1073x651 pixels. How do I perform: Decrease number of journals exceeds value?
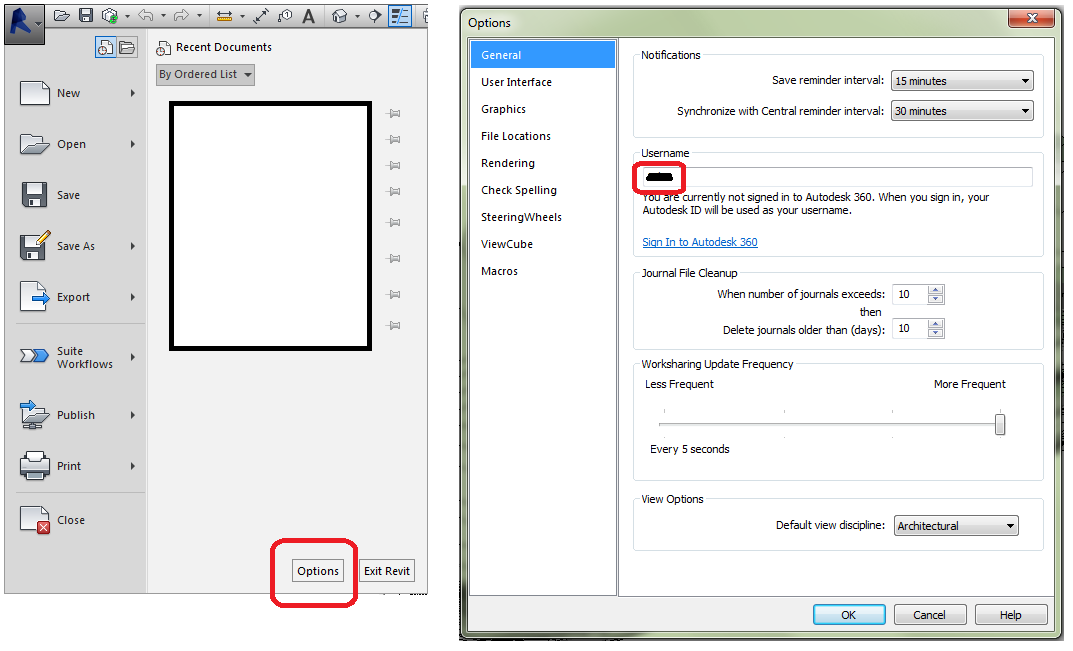tap(935, 299)
